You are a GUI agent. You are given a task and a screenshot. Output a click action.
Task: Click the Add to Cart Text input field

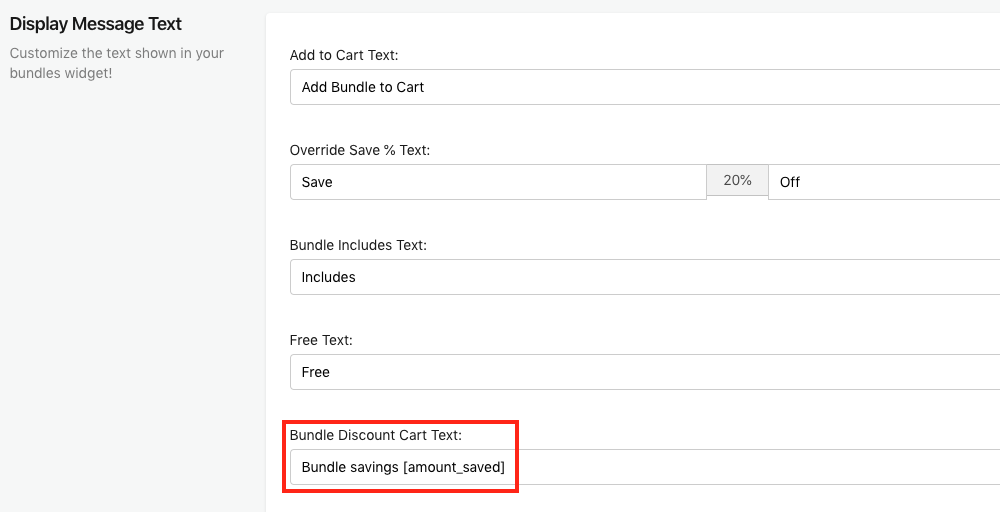coord(645,87)
